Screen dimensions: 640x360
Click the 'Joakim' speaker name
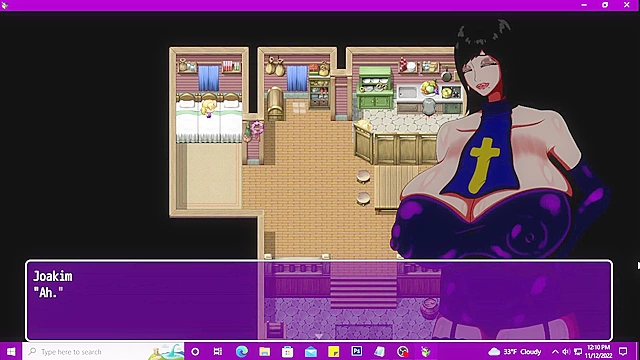pyautogui.click(x=53, y=276)
